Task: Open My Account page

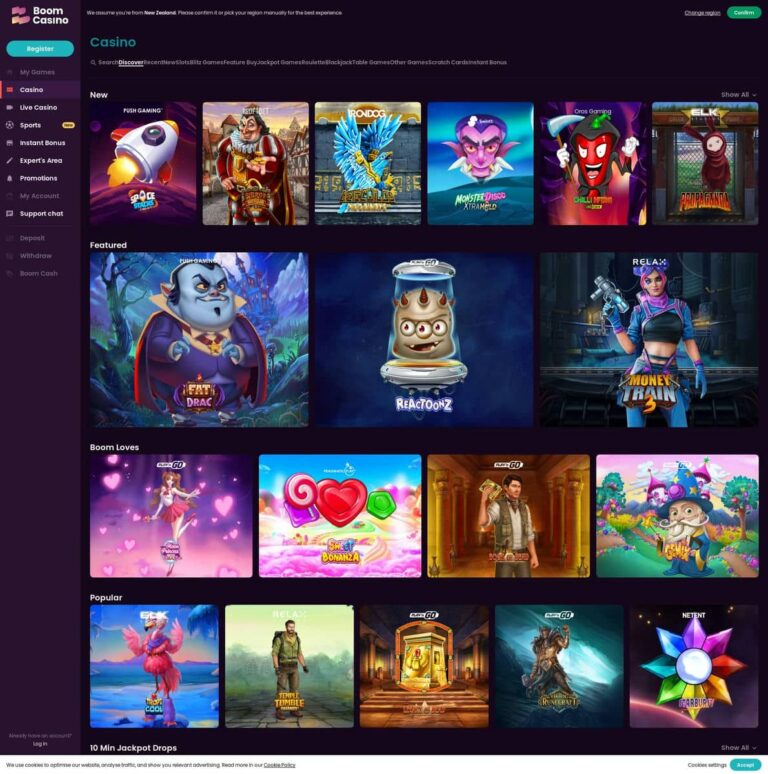Action: tap(39, 196)
